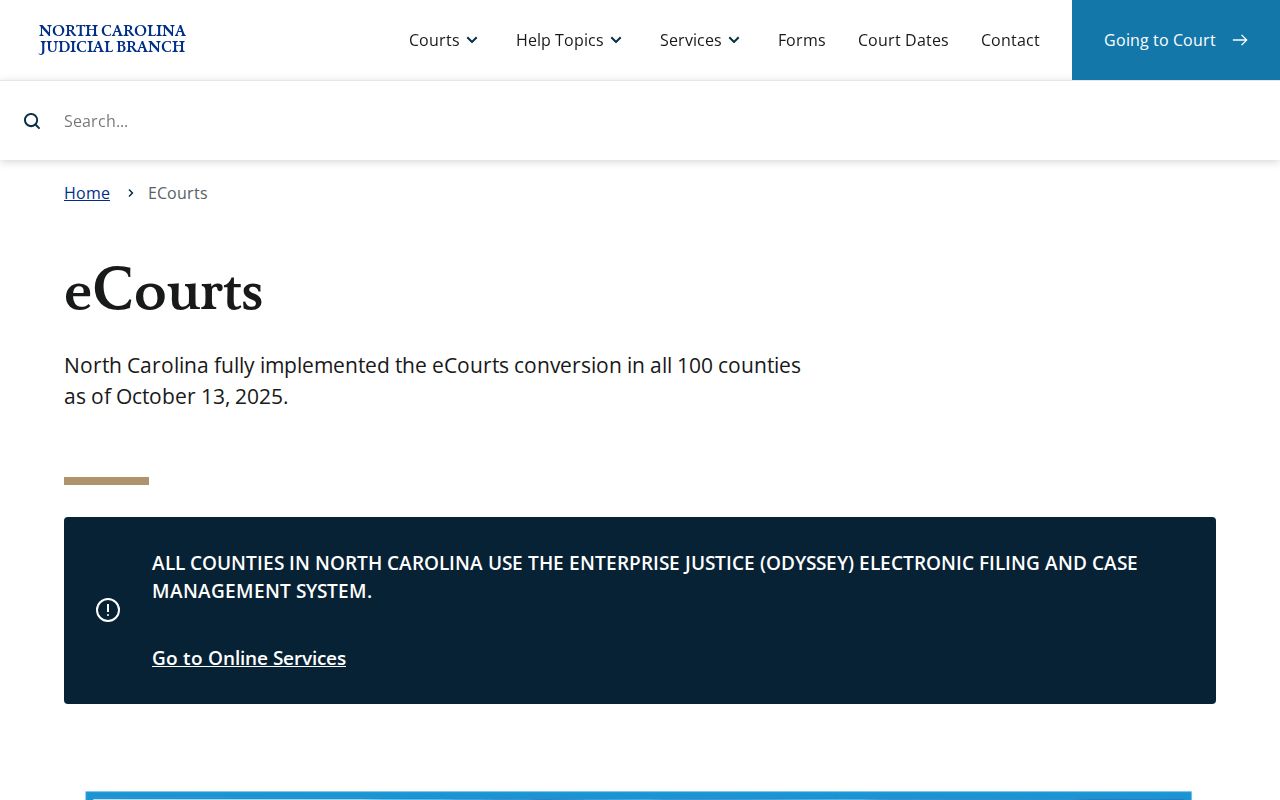
Task: Click the Enterprise Justice (Odyssey) announcement text
Action: [x=645, y=577]
